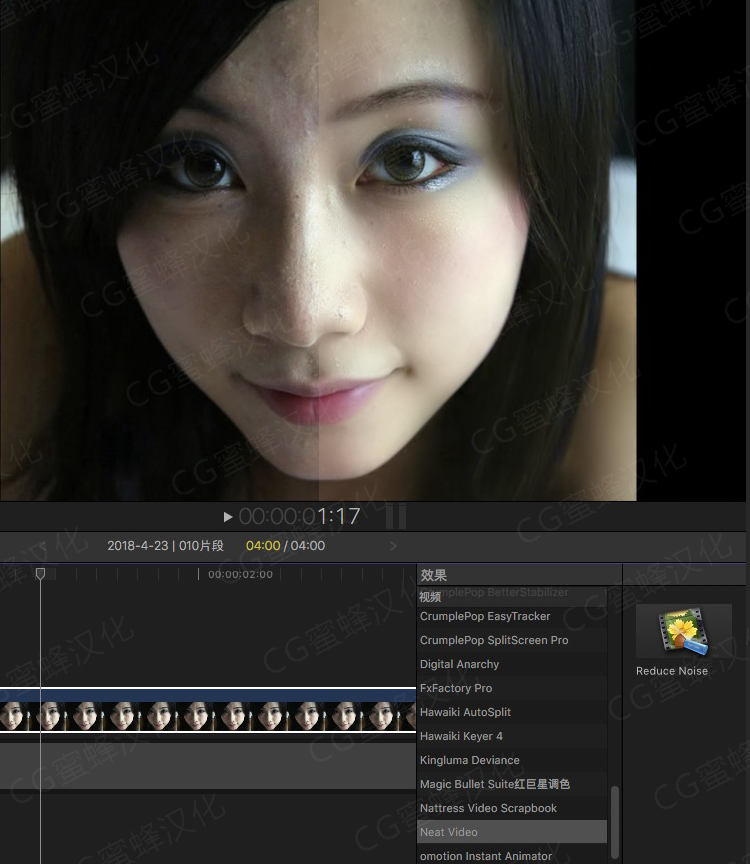This screenshot has height=864, width=750.
Task: Select Nattress Video Scrapbook category
Action: coord(512,808)
